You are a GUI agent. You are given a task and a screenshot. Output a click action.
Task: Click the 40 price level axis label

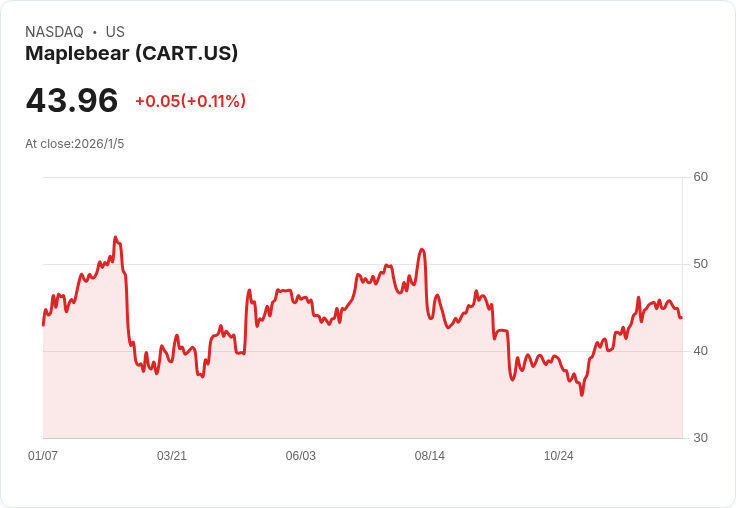coord(700,351)
